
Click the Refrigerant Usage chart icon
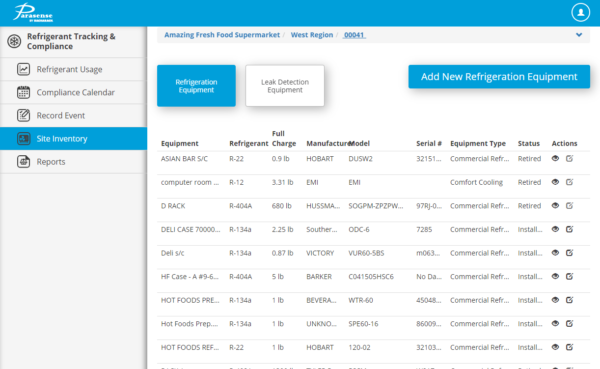click(23, 69)
